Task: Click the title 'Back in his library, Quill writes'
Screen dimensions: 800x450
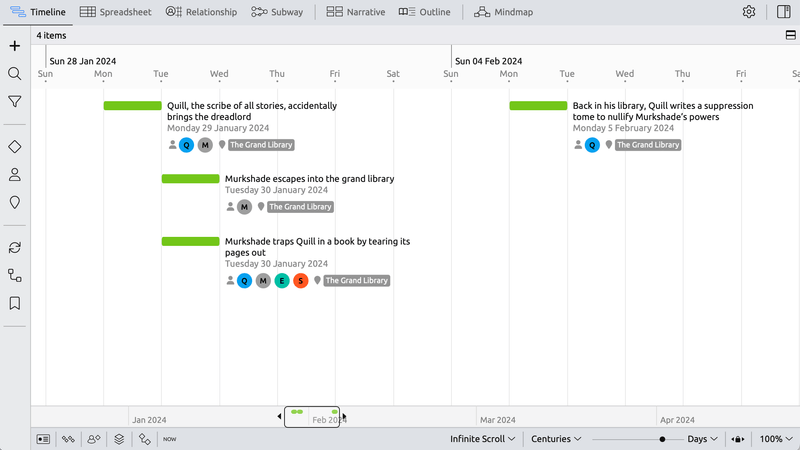Action: [663, 111]
